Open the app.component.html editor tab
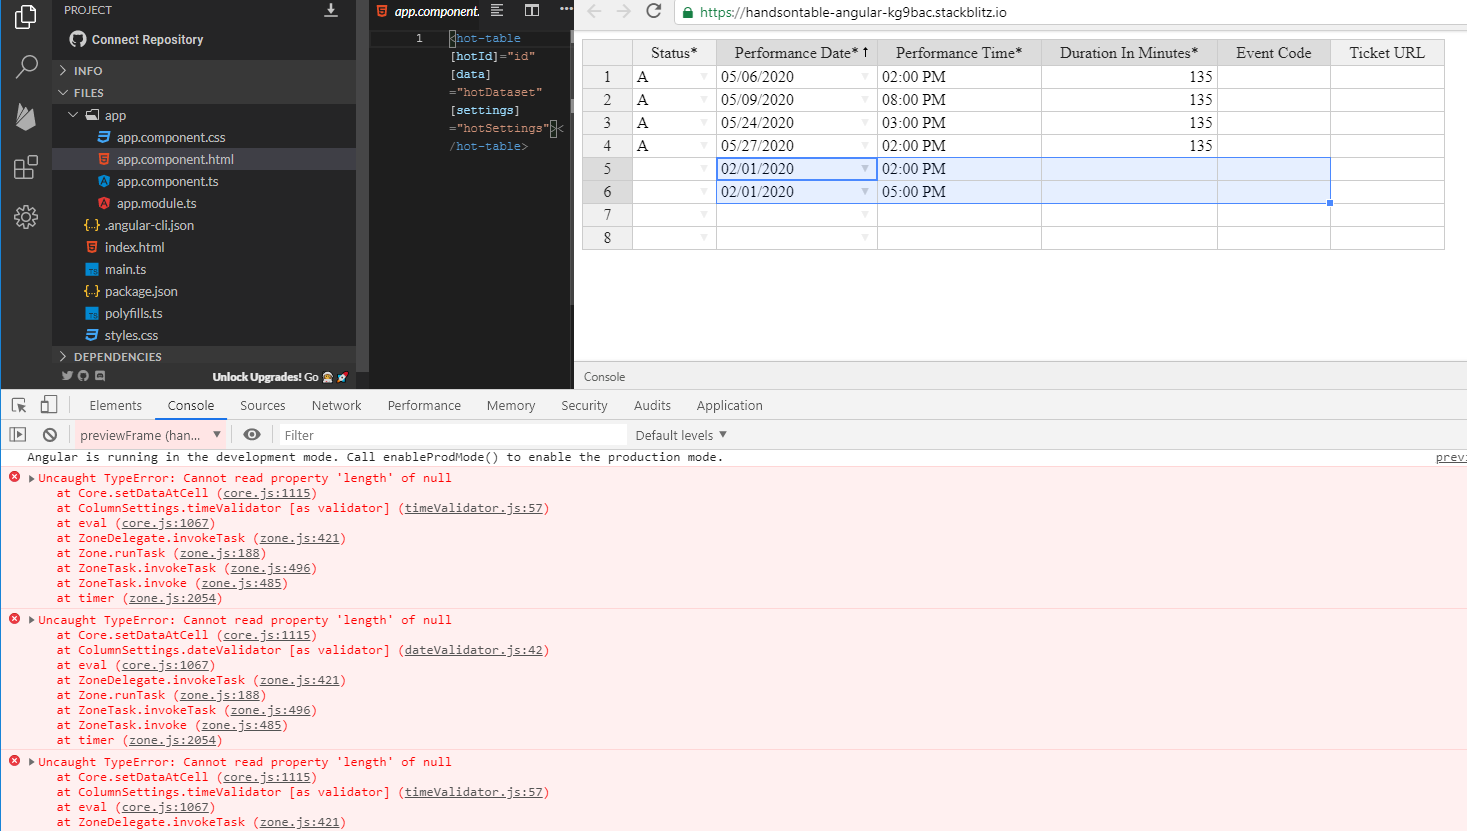 point(427,11)
